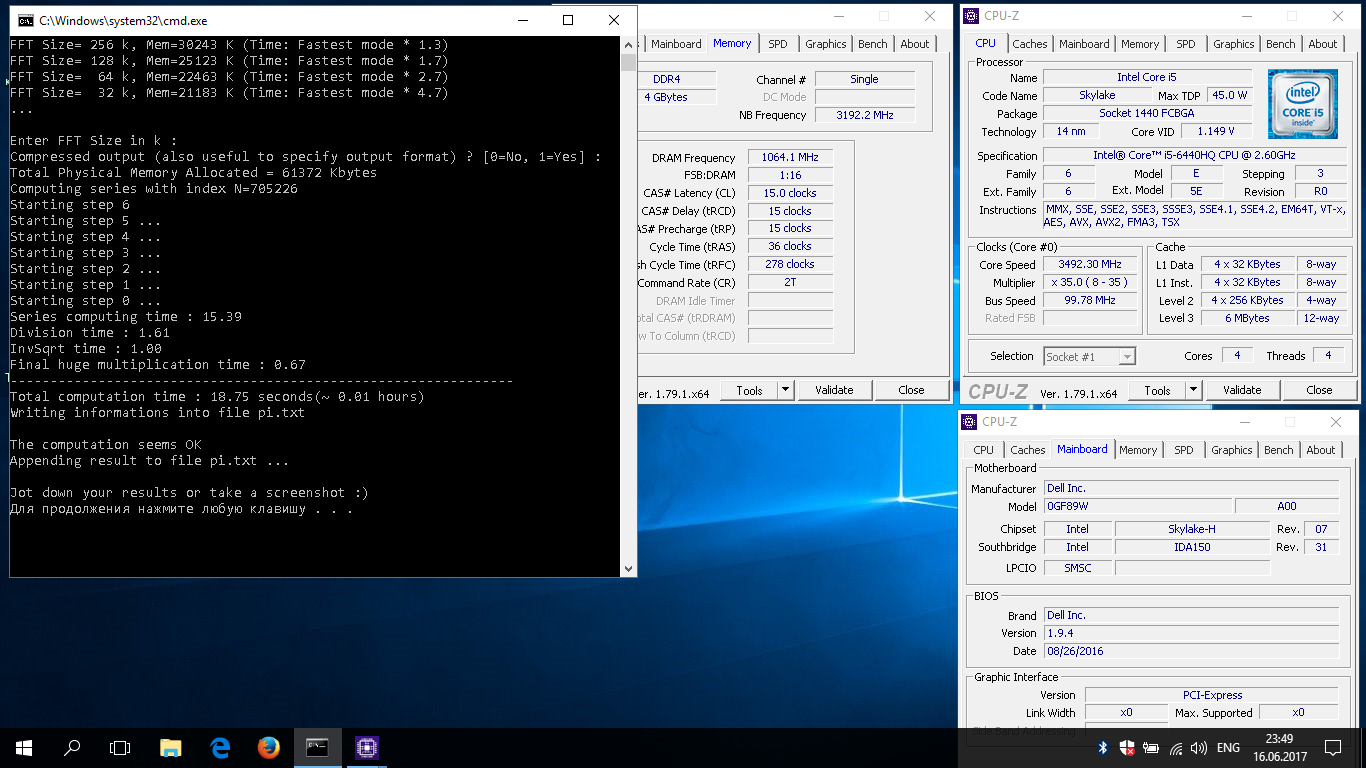
Task: Click the Intel Core i5 logo badge
Action: (x=1302, y=104)
